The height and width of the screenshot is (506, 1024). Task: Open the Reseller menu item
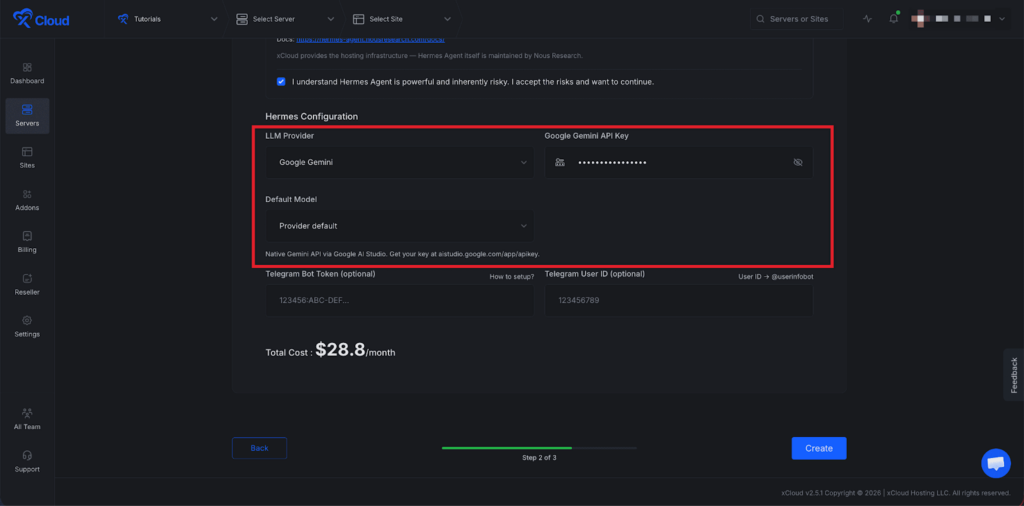(x=27, y=279)
